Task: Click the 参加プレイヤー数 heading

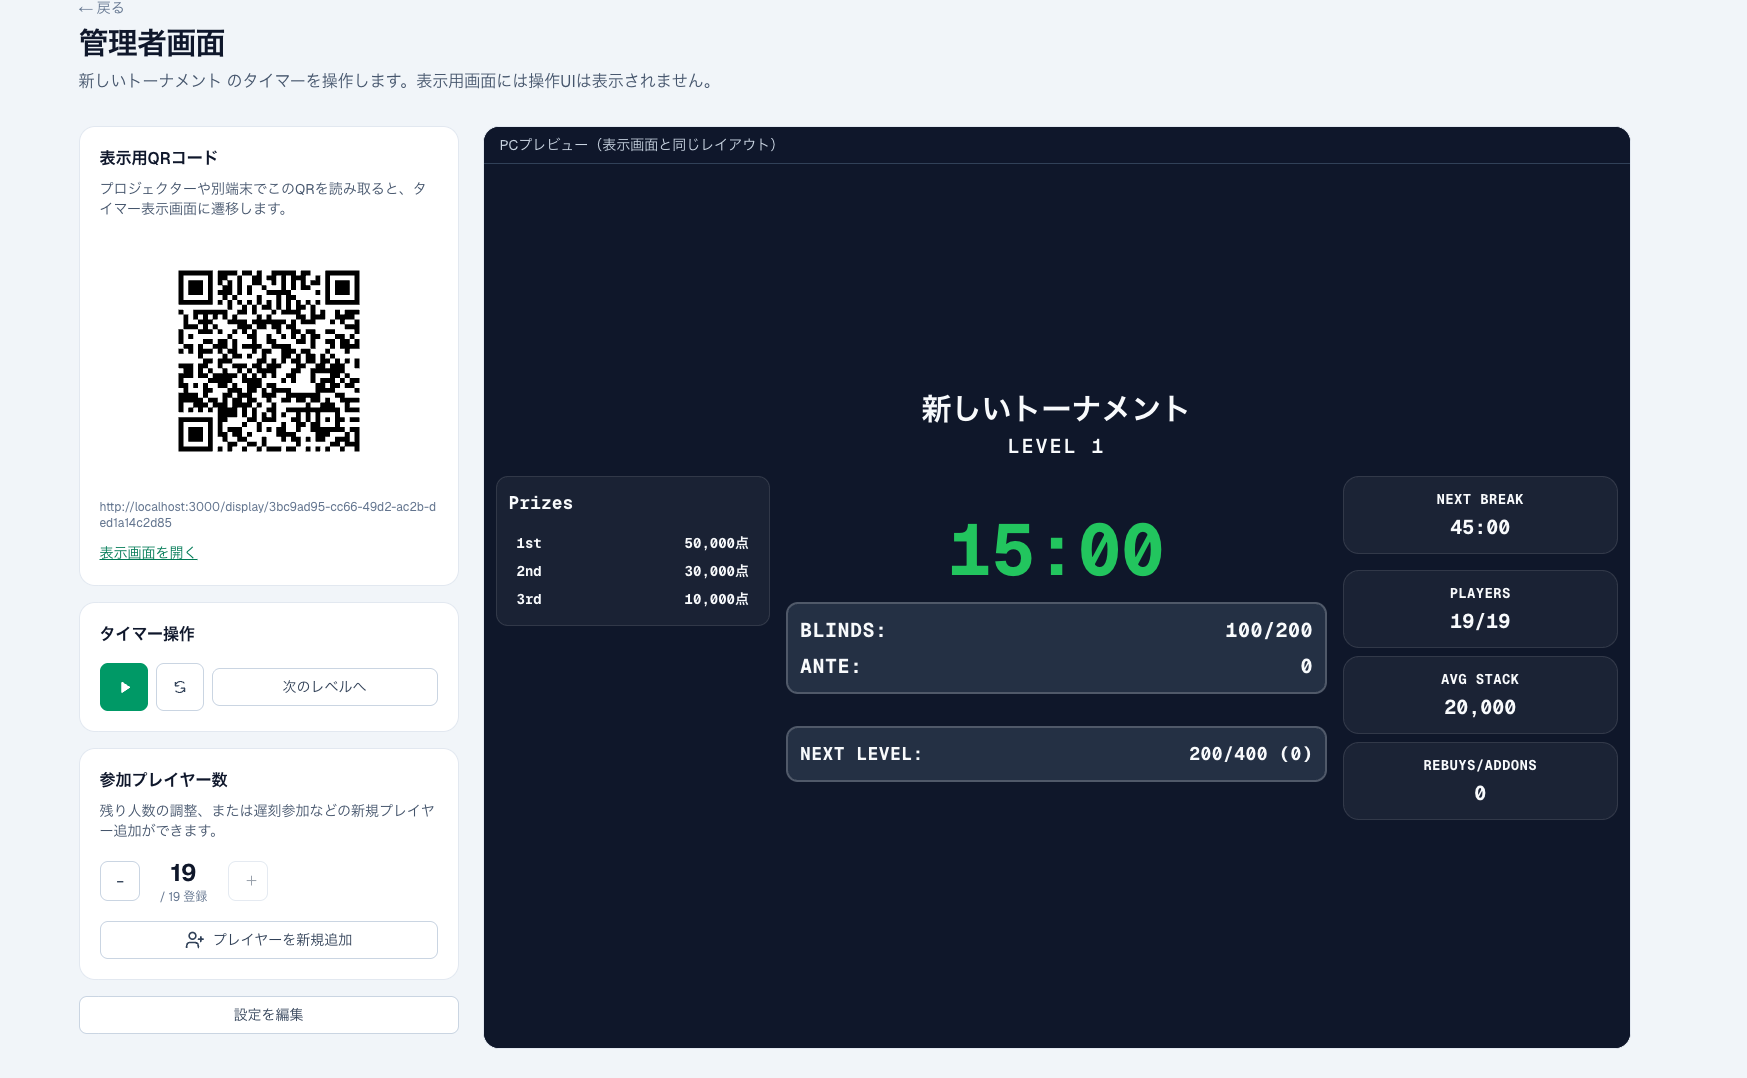Action: (x=164, y=780)
